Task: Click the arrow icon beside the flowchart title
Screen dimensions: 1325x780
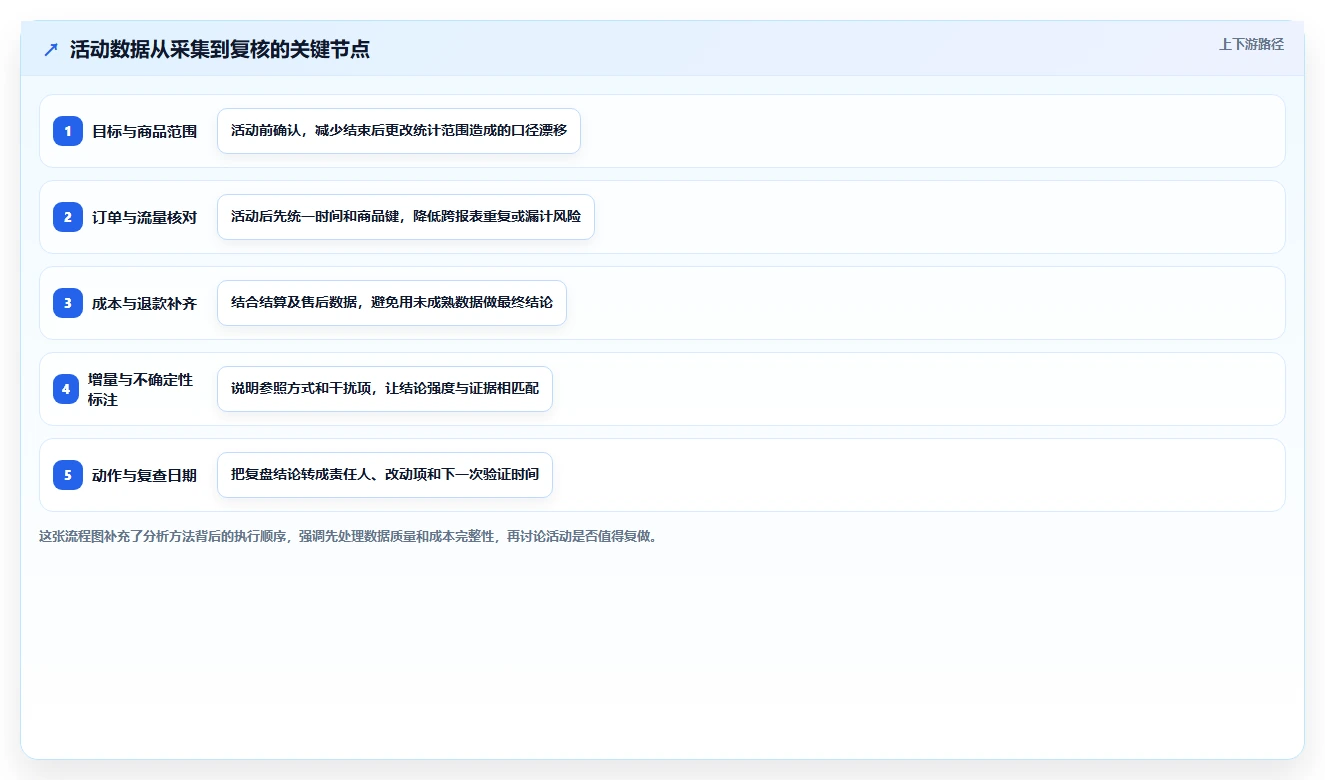Action: tap(51, 50)
